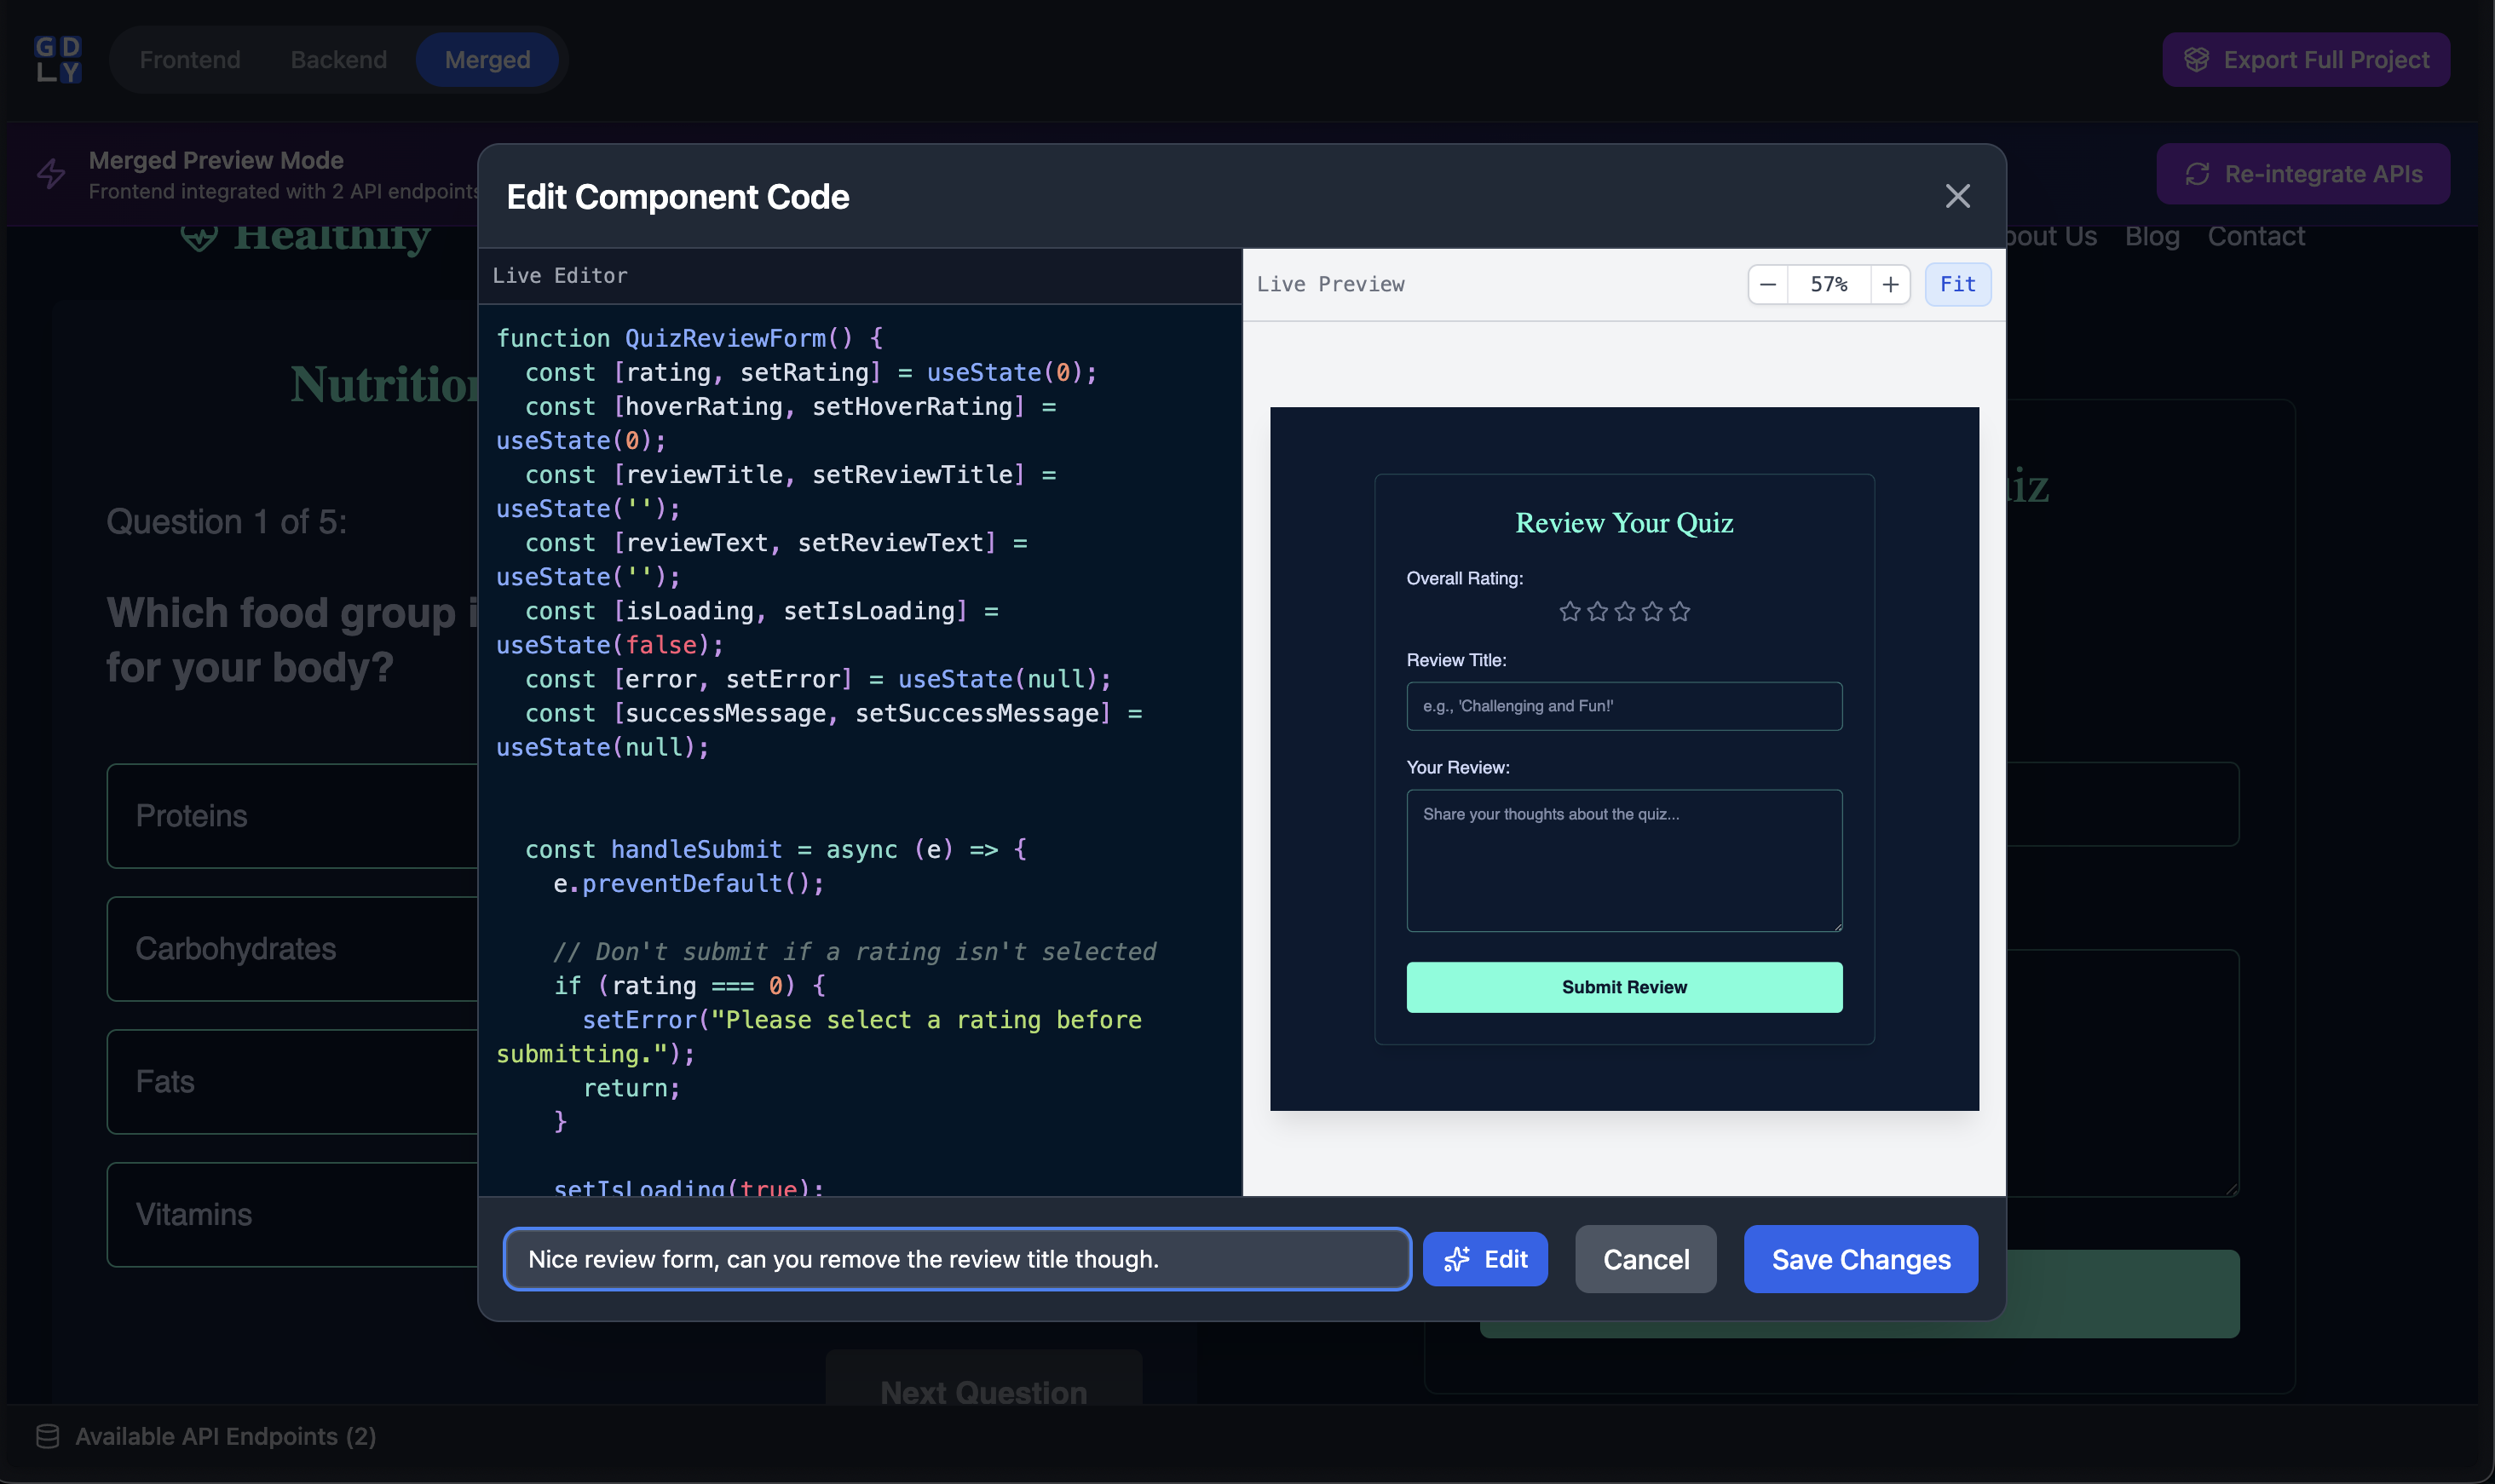Click the zoom in plus icon
The height and width of the screenshot is (1484, 2495).
1889,285
